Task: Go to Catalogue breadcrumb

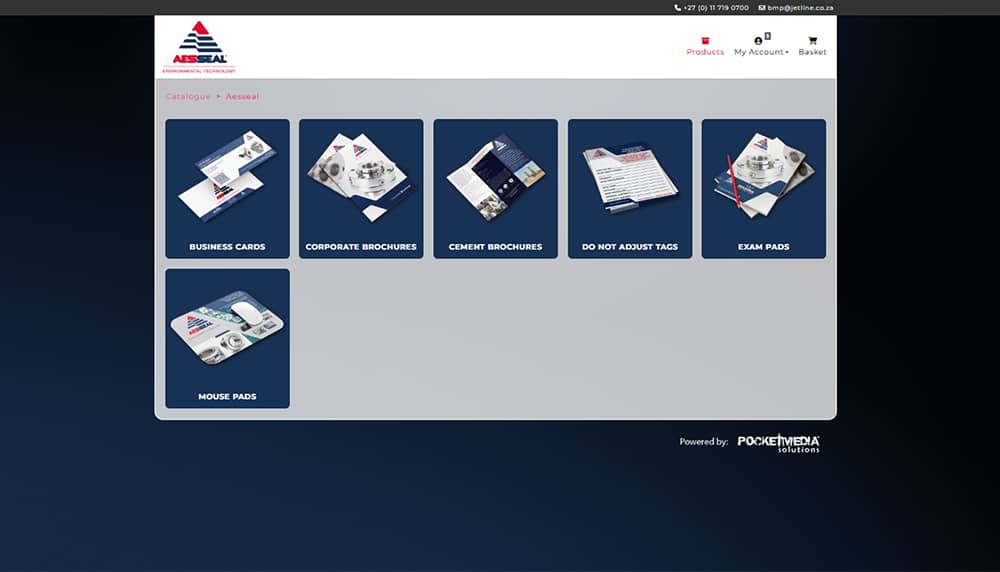Action: pos(188,96)
